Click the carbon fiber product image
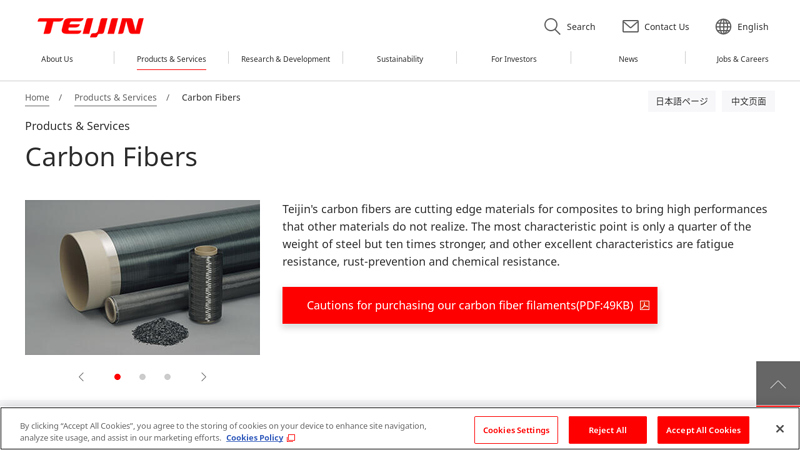This screenshot has width=800, height=450. [142, 277]
